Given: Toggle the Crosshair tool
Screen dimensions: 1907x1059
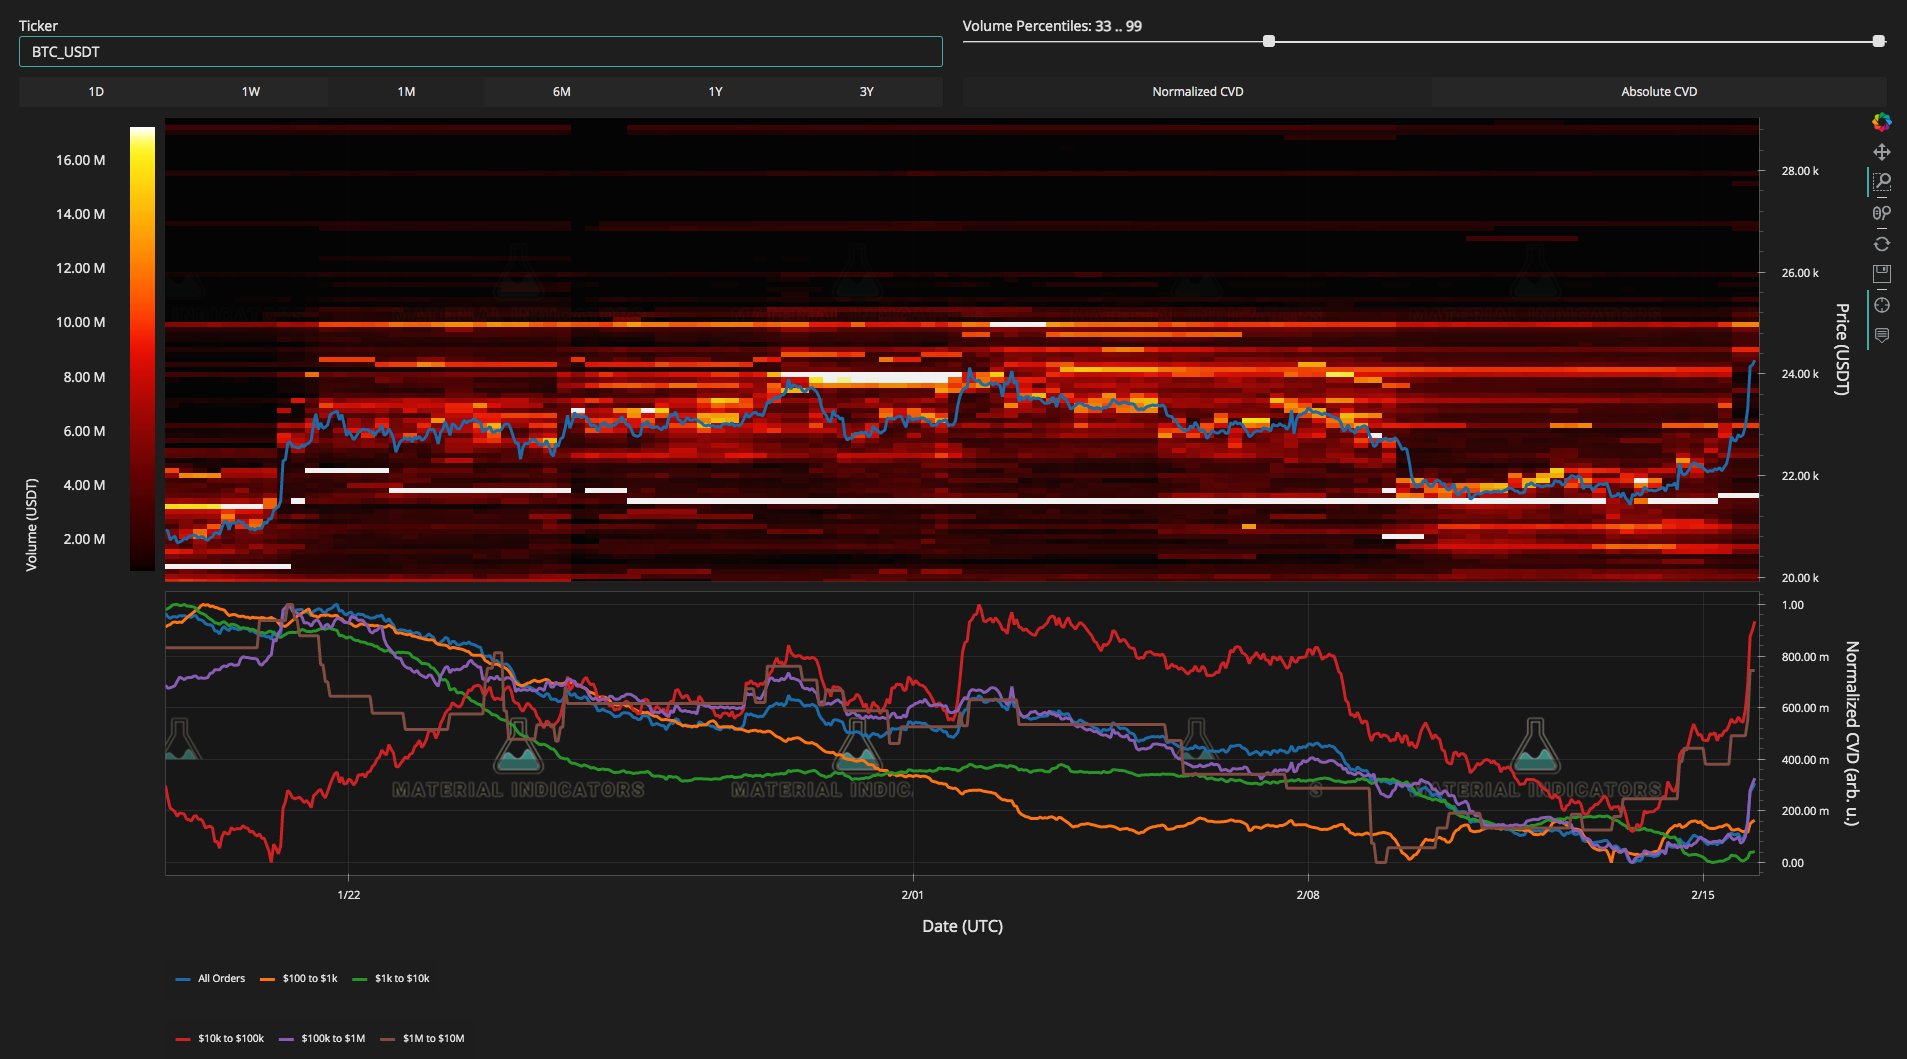Looking at the screenshot, I should pos(1881,305).
